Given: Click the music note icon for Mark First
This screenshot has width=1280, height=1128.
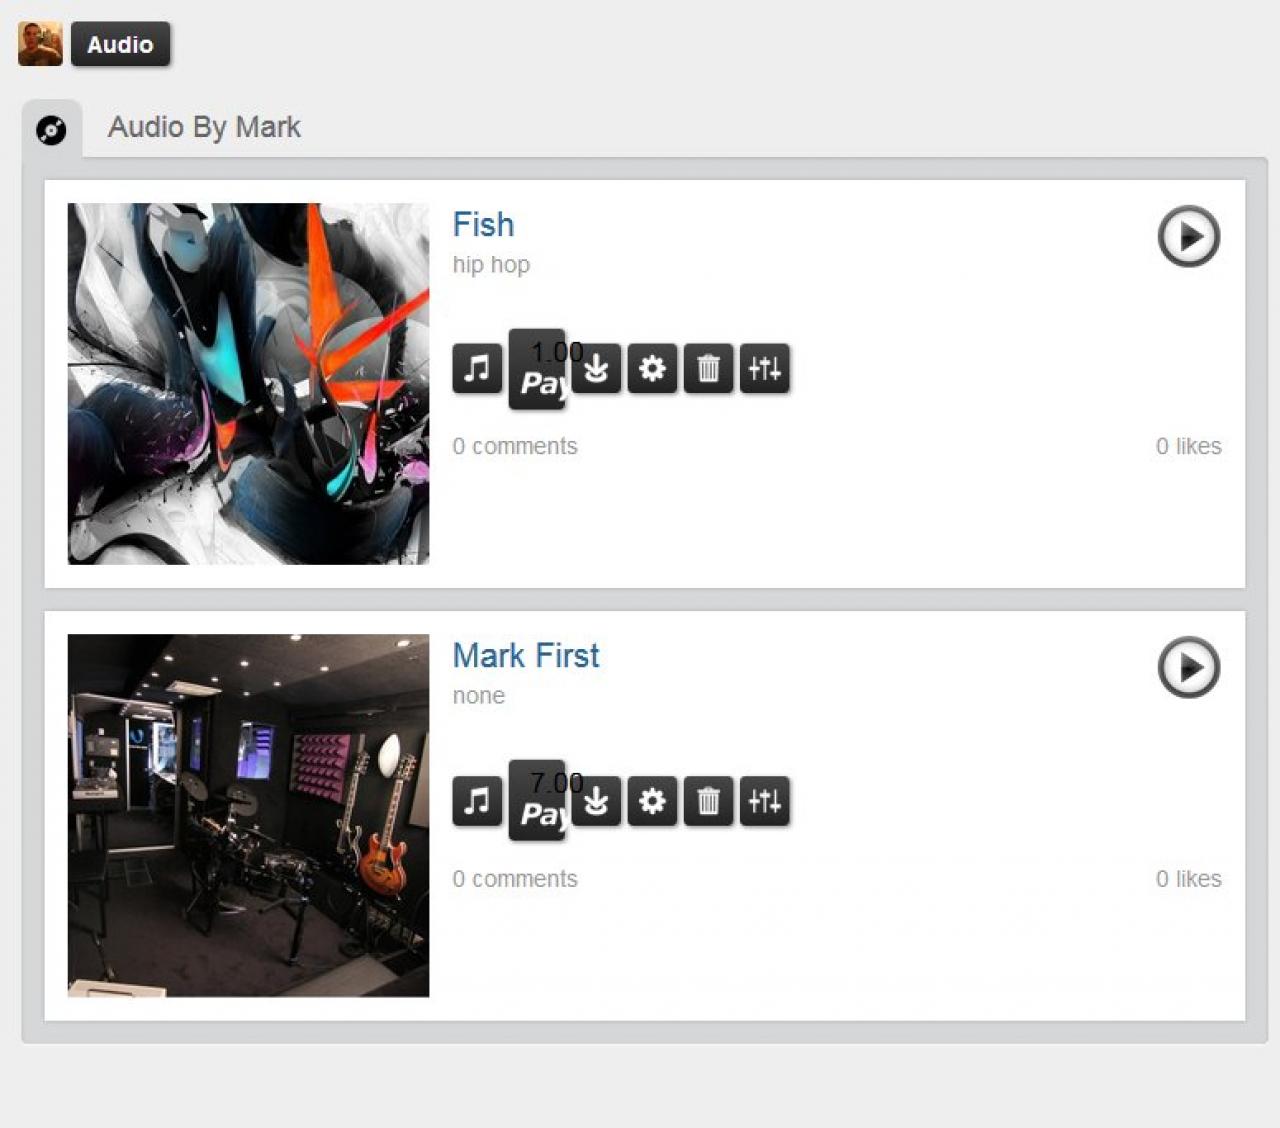Looking at the screenshot, I should 477,801.
